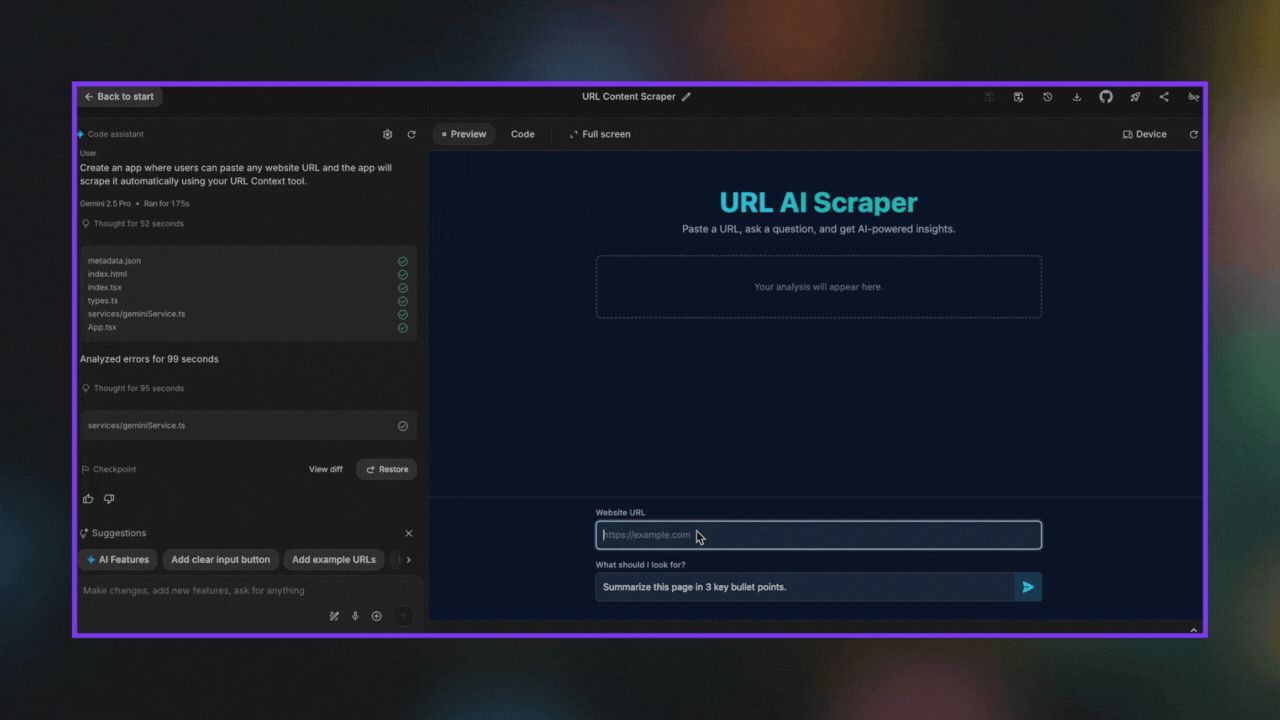Click the submit prompt arrow button
The width and height of the screenshot is (1280, 720).
(x=403, y=616)
